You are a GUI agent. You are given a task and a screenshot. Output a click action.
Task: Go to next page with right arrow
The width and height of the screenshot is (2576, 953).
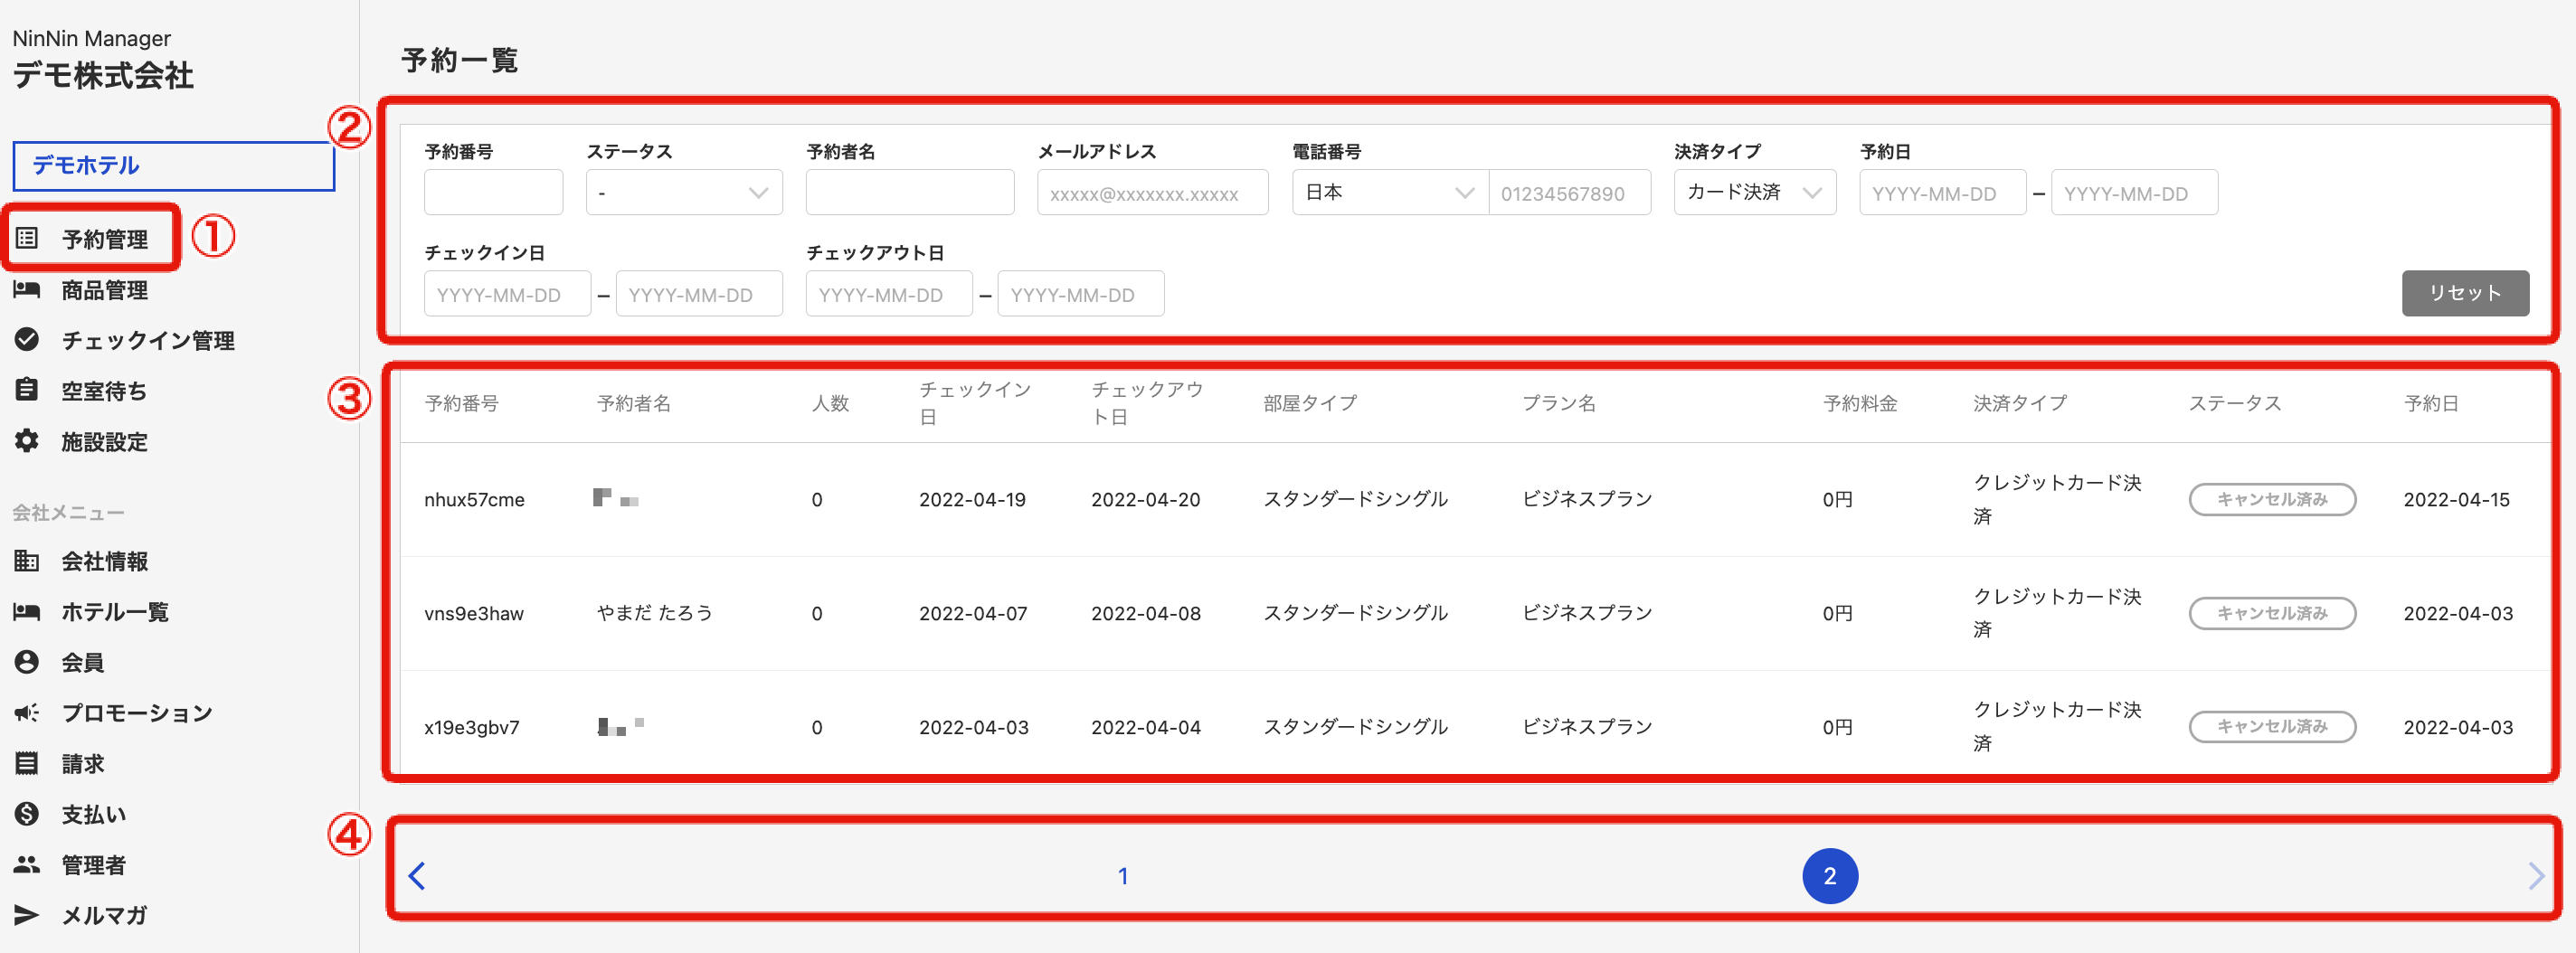click(2535, 876)
